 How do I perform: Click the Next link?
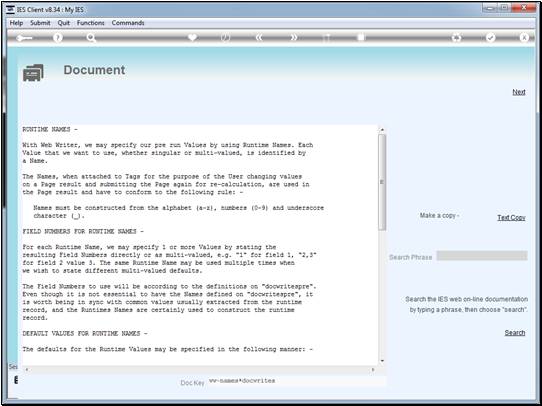[x=519, y=92]
